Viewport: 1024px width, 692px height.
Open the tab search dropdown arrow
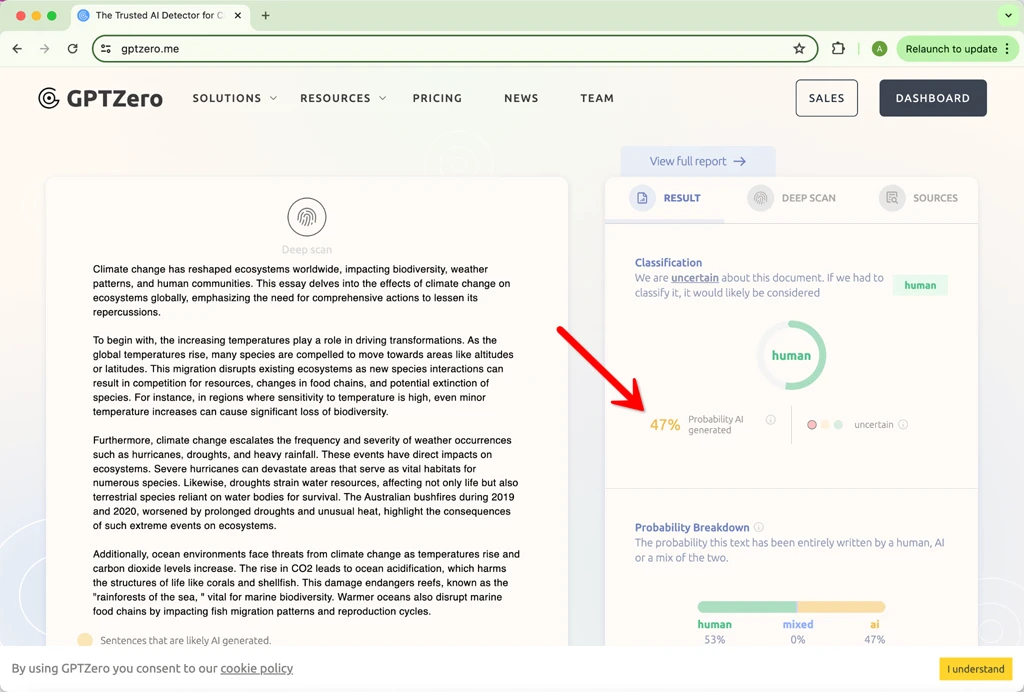(1008, 16)
